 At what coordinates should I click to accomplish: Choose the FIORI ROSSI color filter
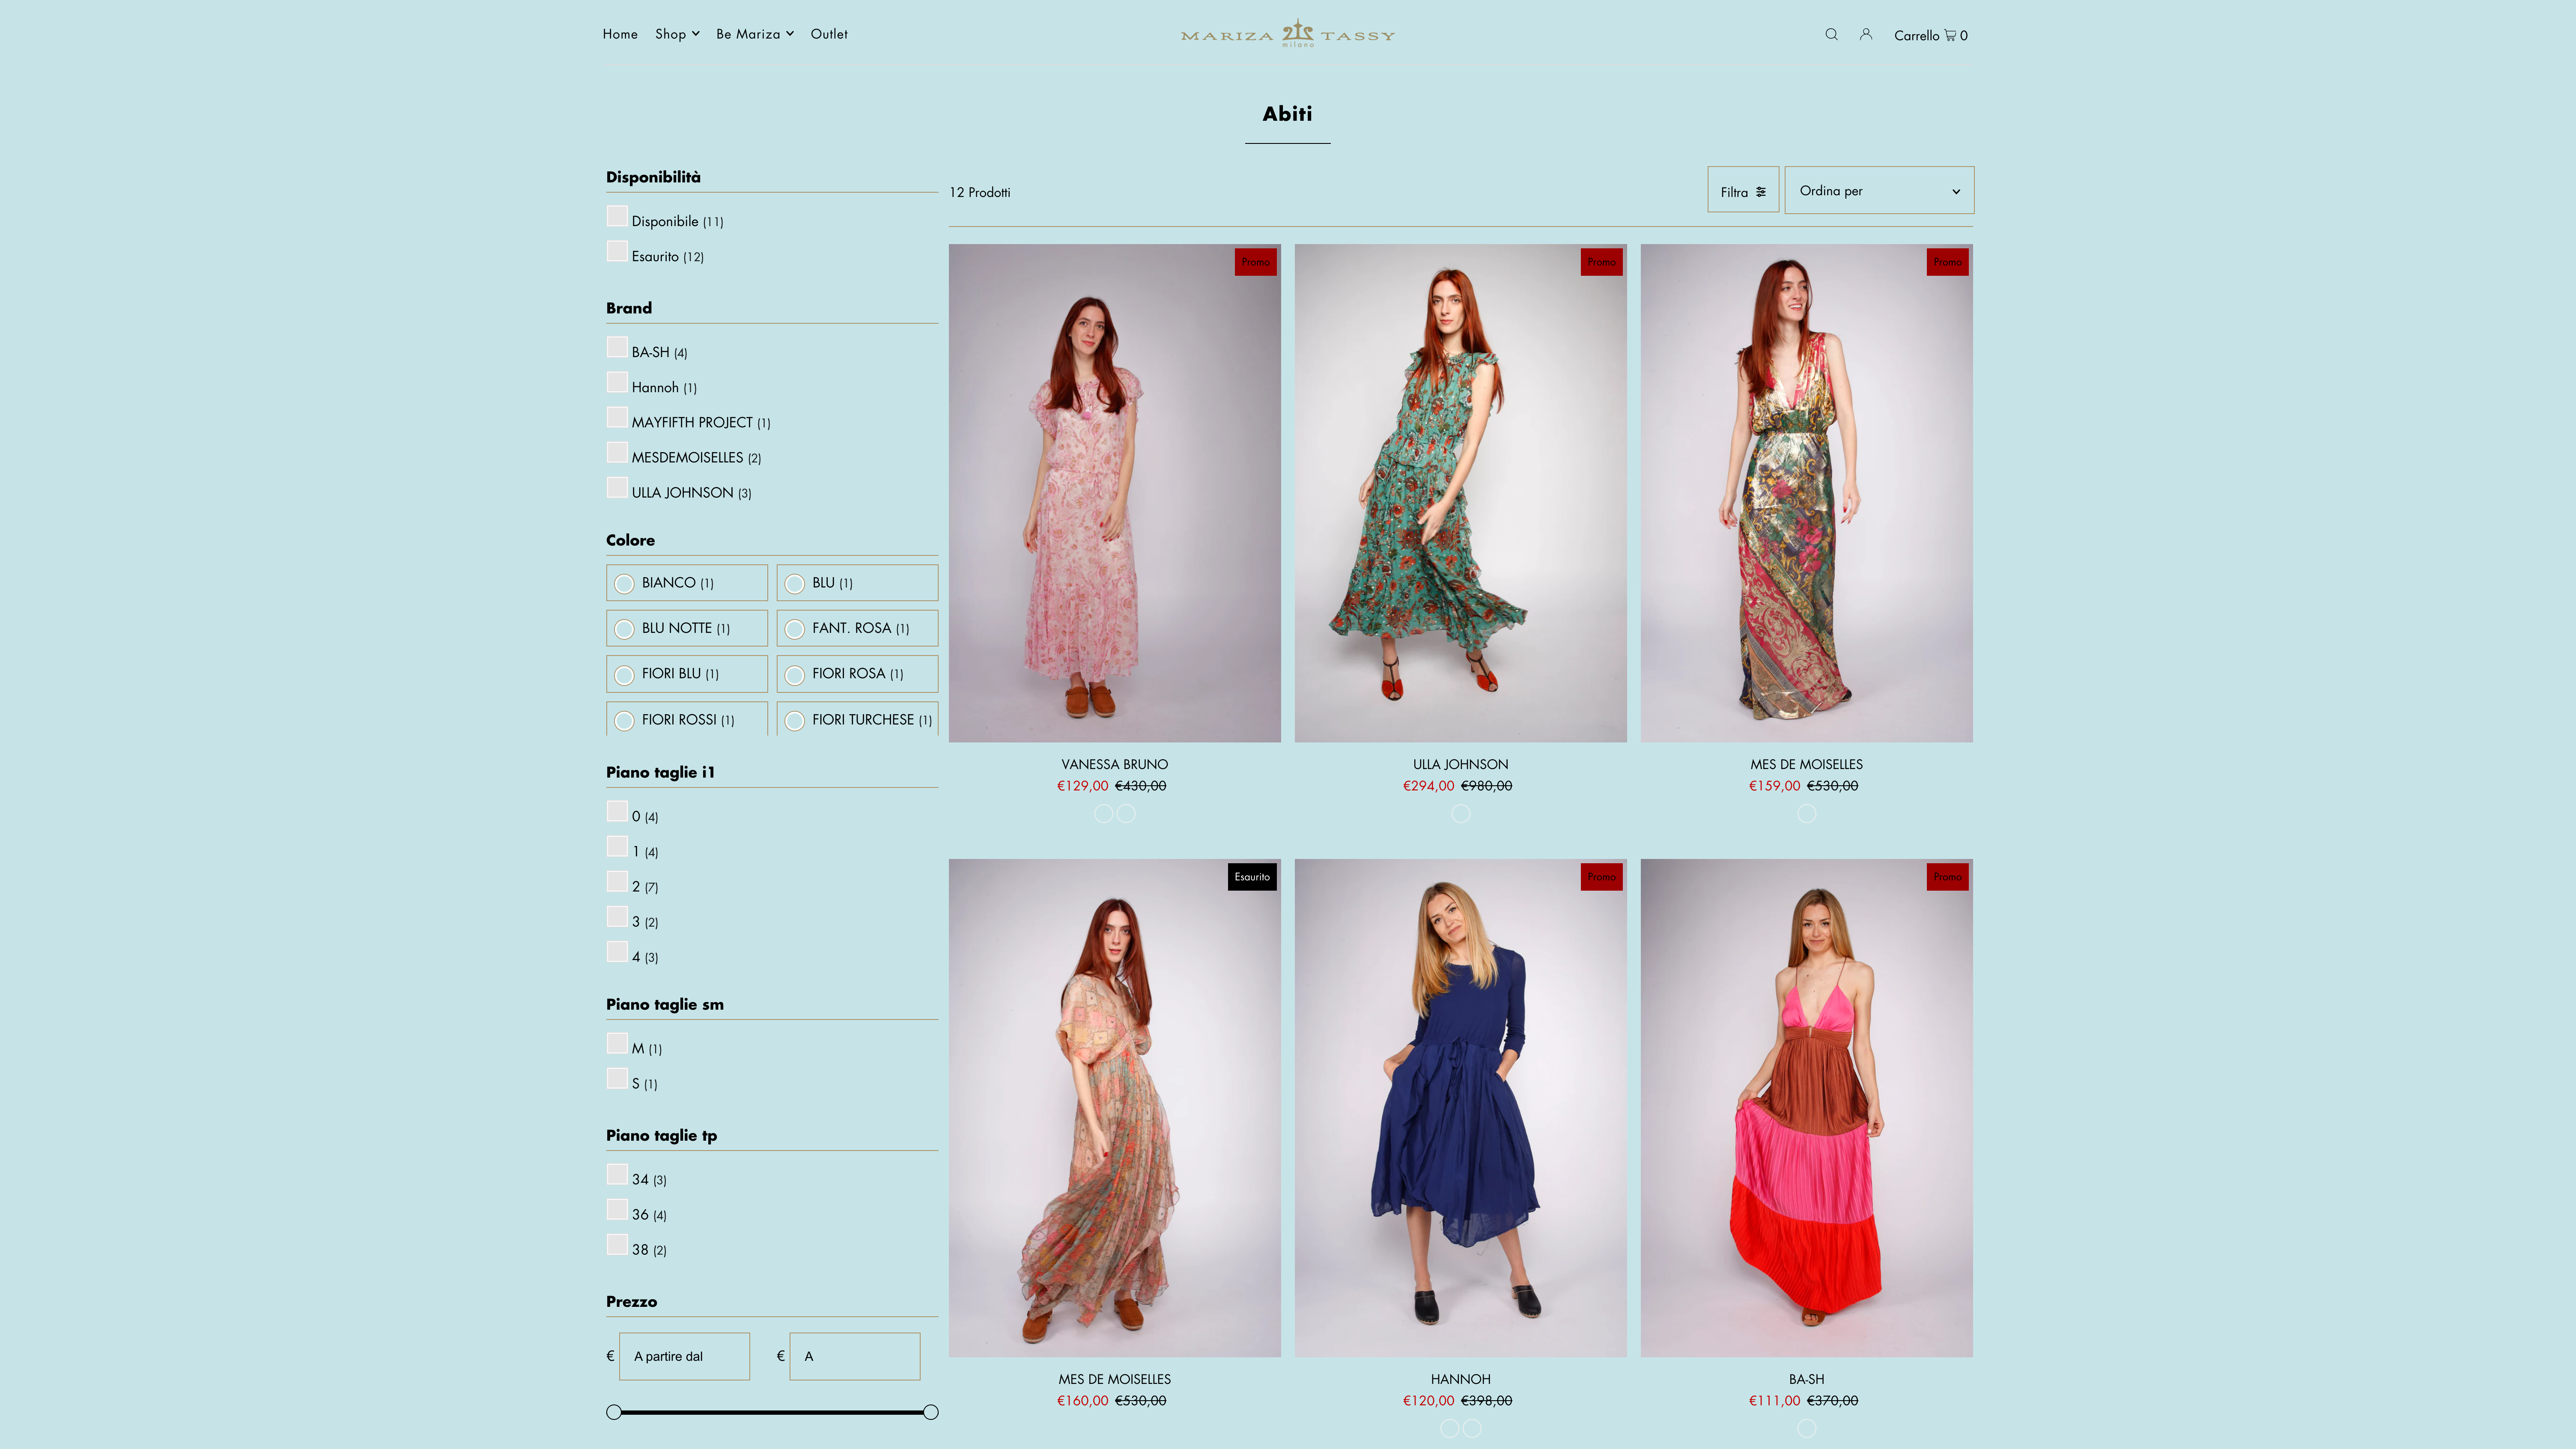687,719
